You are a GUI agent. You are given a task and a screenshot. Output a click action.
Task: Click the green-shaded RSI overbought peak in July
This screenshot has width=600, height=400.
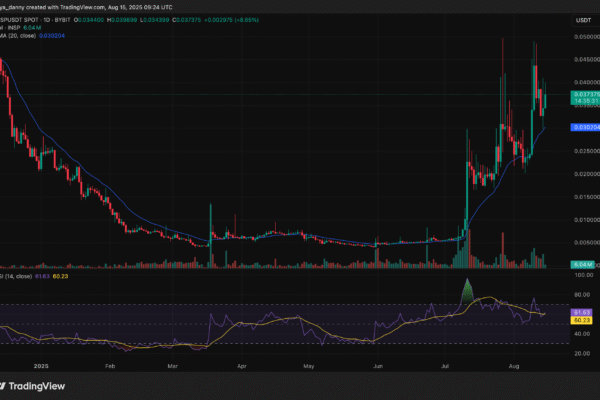click(465, 290)
